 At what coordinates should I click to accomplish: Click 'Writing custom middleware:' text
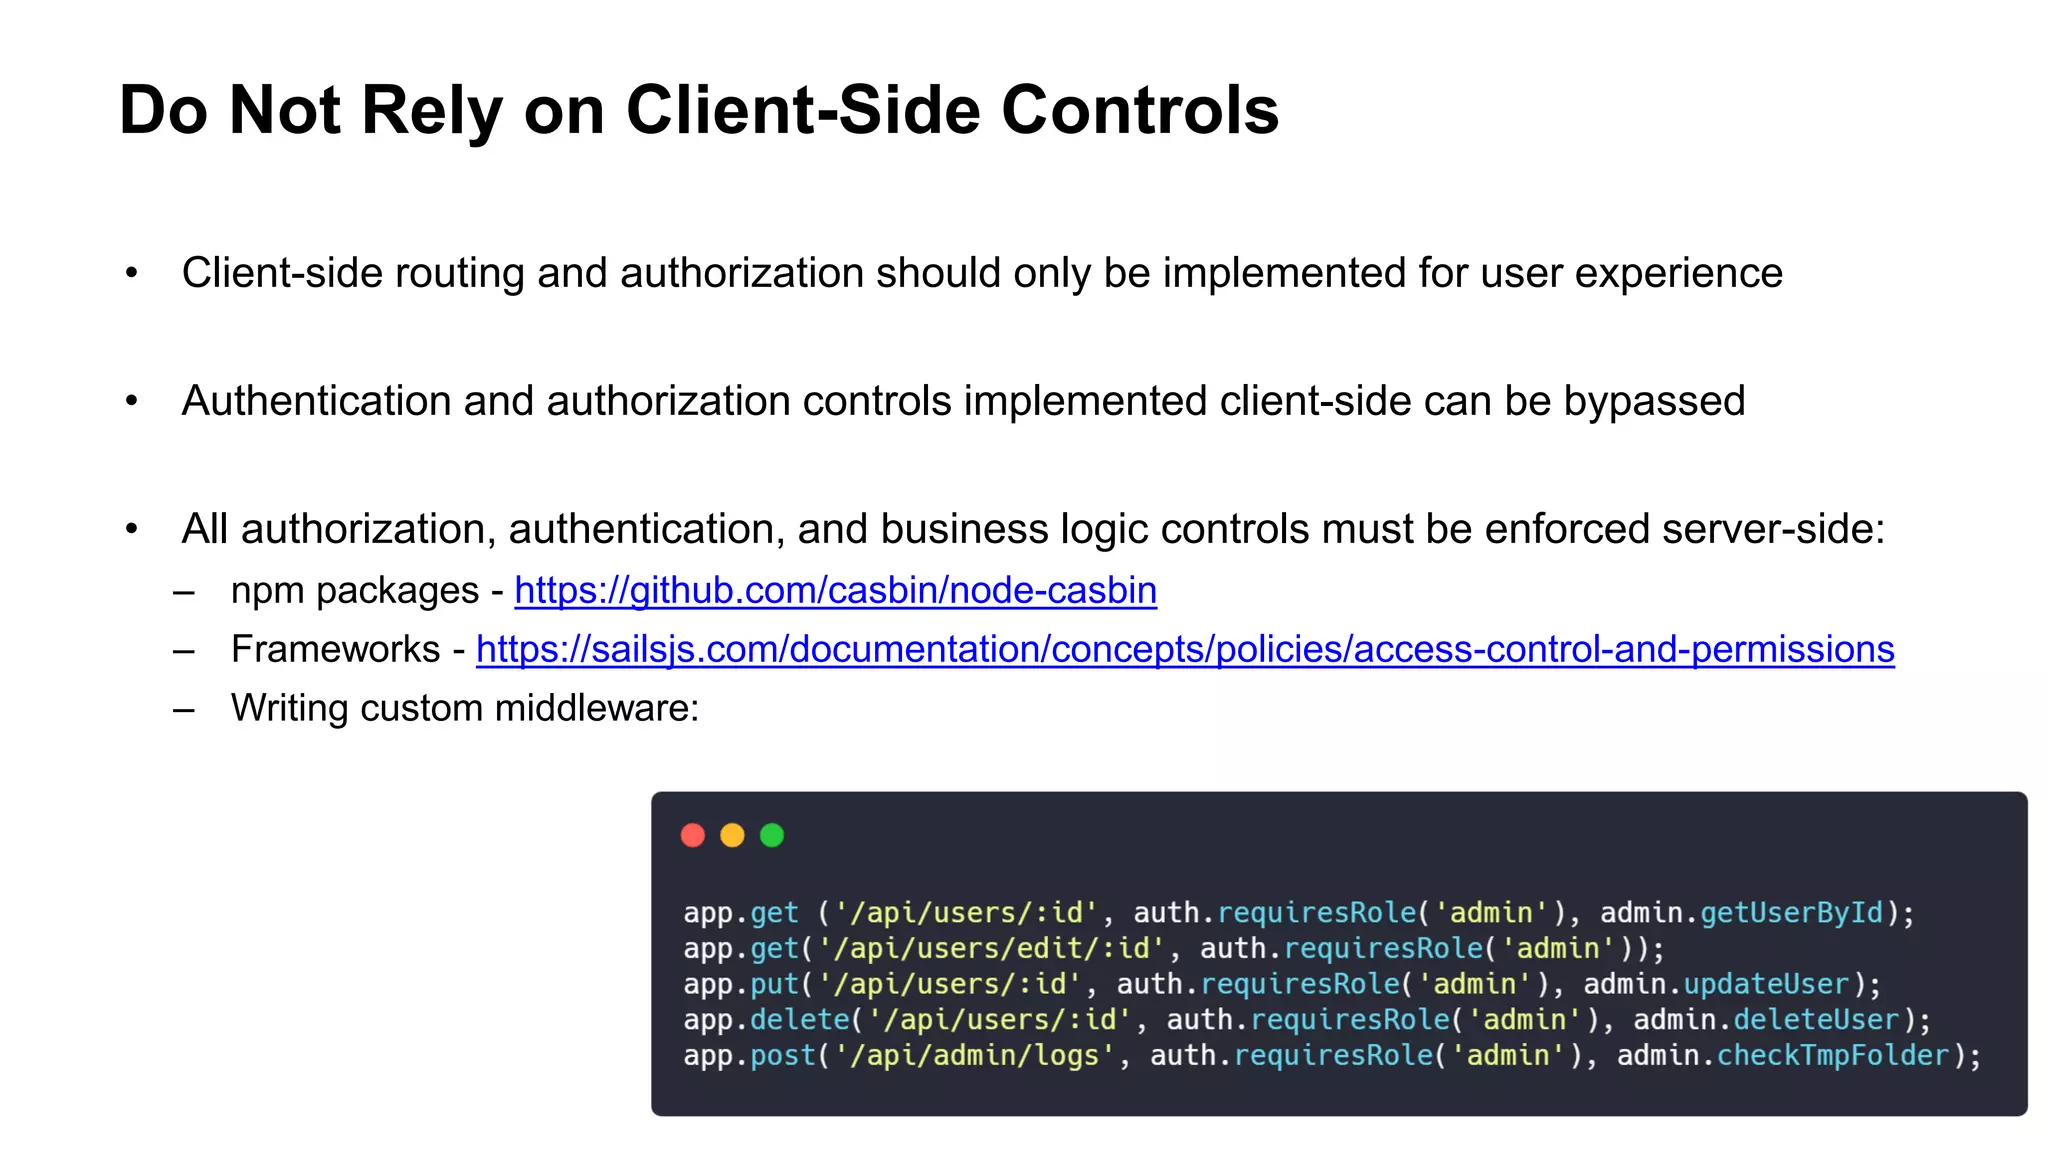465,708
